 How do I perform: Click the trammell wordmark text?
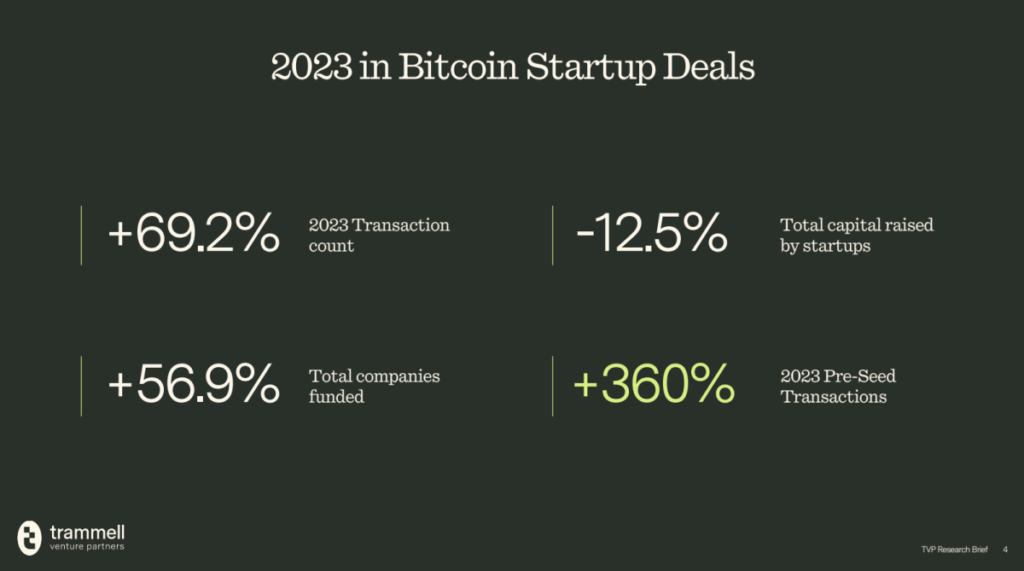pyautogui.click(x=87, y=530)
